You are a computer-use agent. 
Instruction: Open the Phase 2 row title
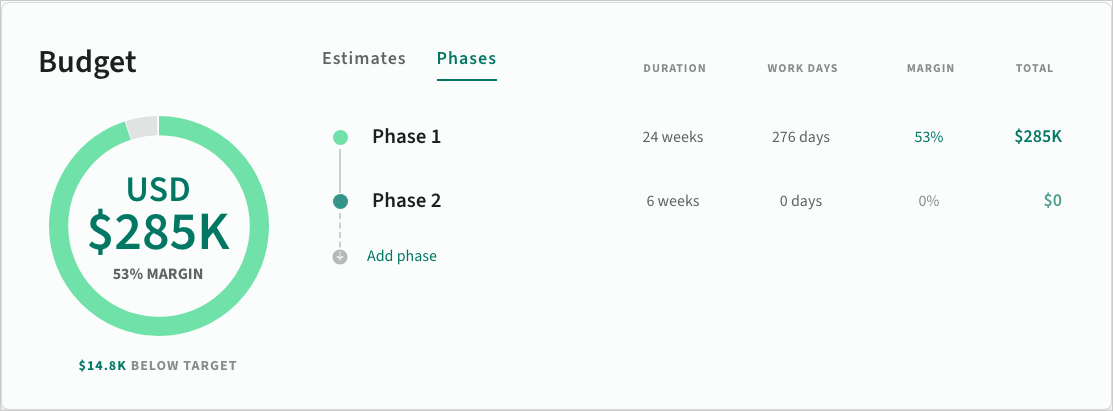tap(406, 201)
